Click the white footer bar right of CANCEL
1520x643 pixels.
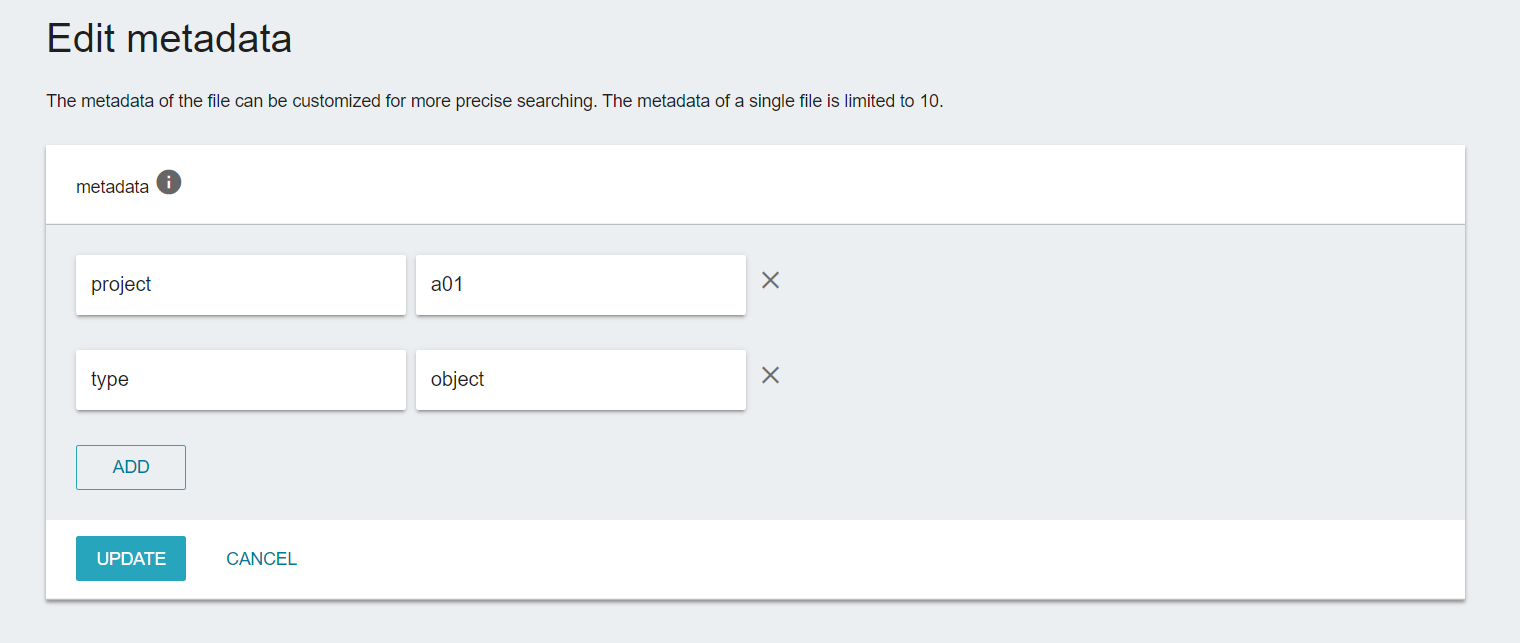point(850,559)
